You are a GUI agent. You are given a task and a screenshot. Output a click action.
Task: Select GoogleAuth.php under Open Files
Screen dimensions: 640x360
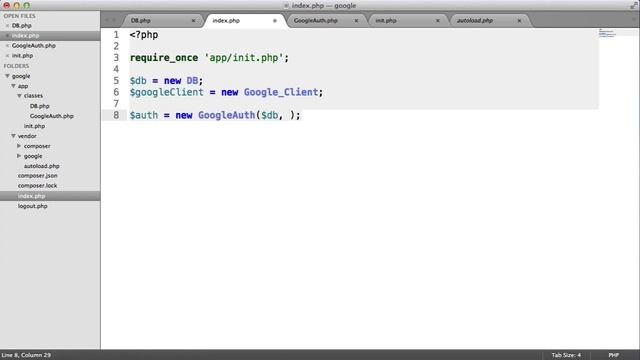click(34, 46)
